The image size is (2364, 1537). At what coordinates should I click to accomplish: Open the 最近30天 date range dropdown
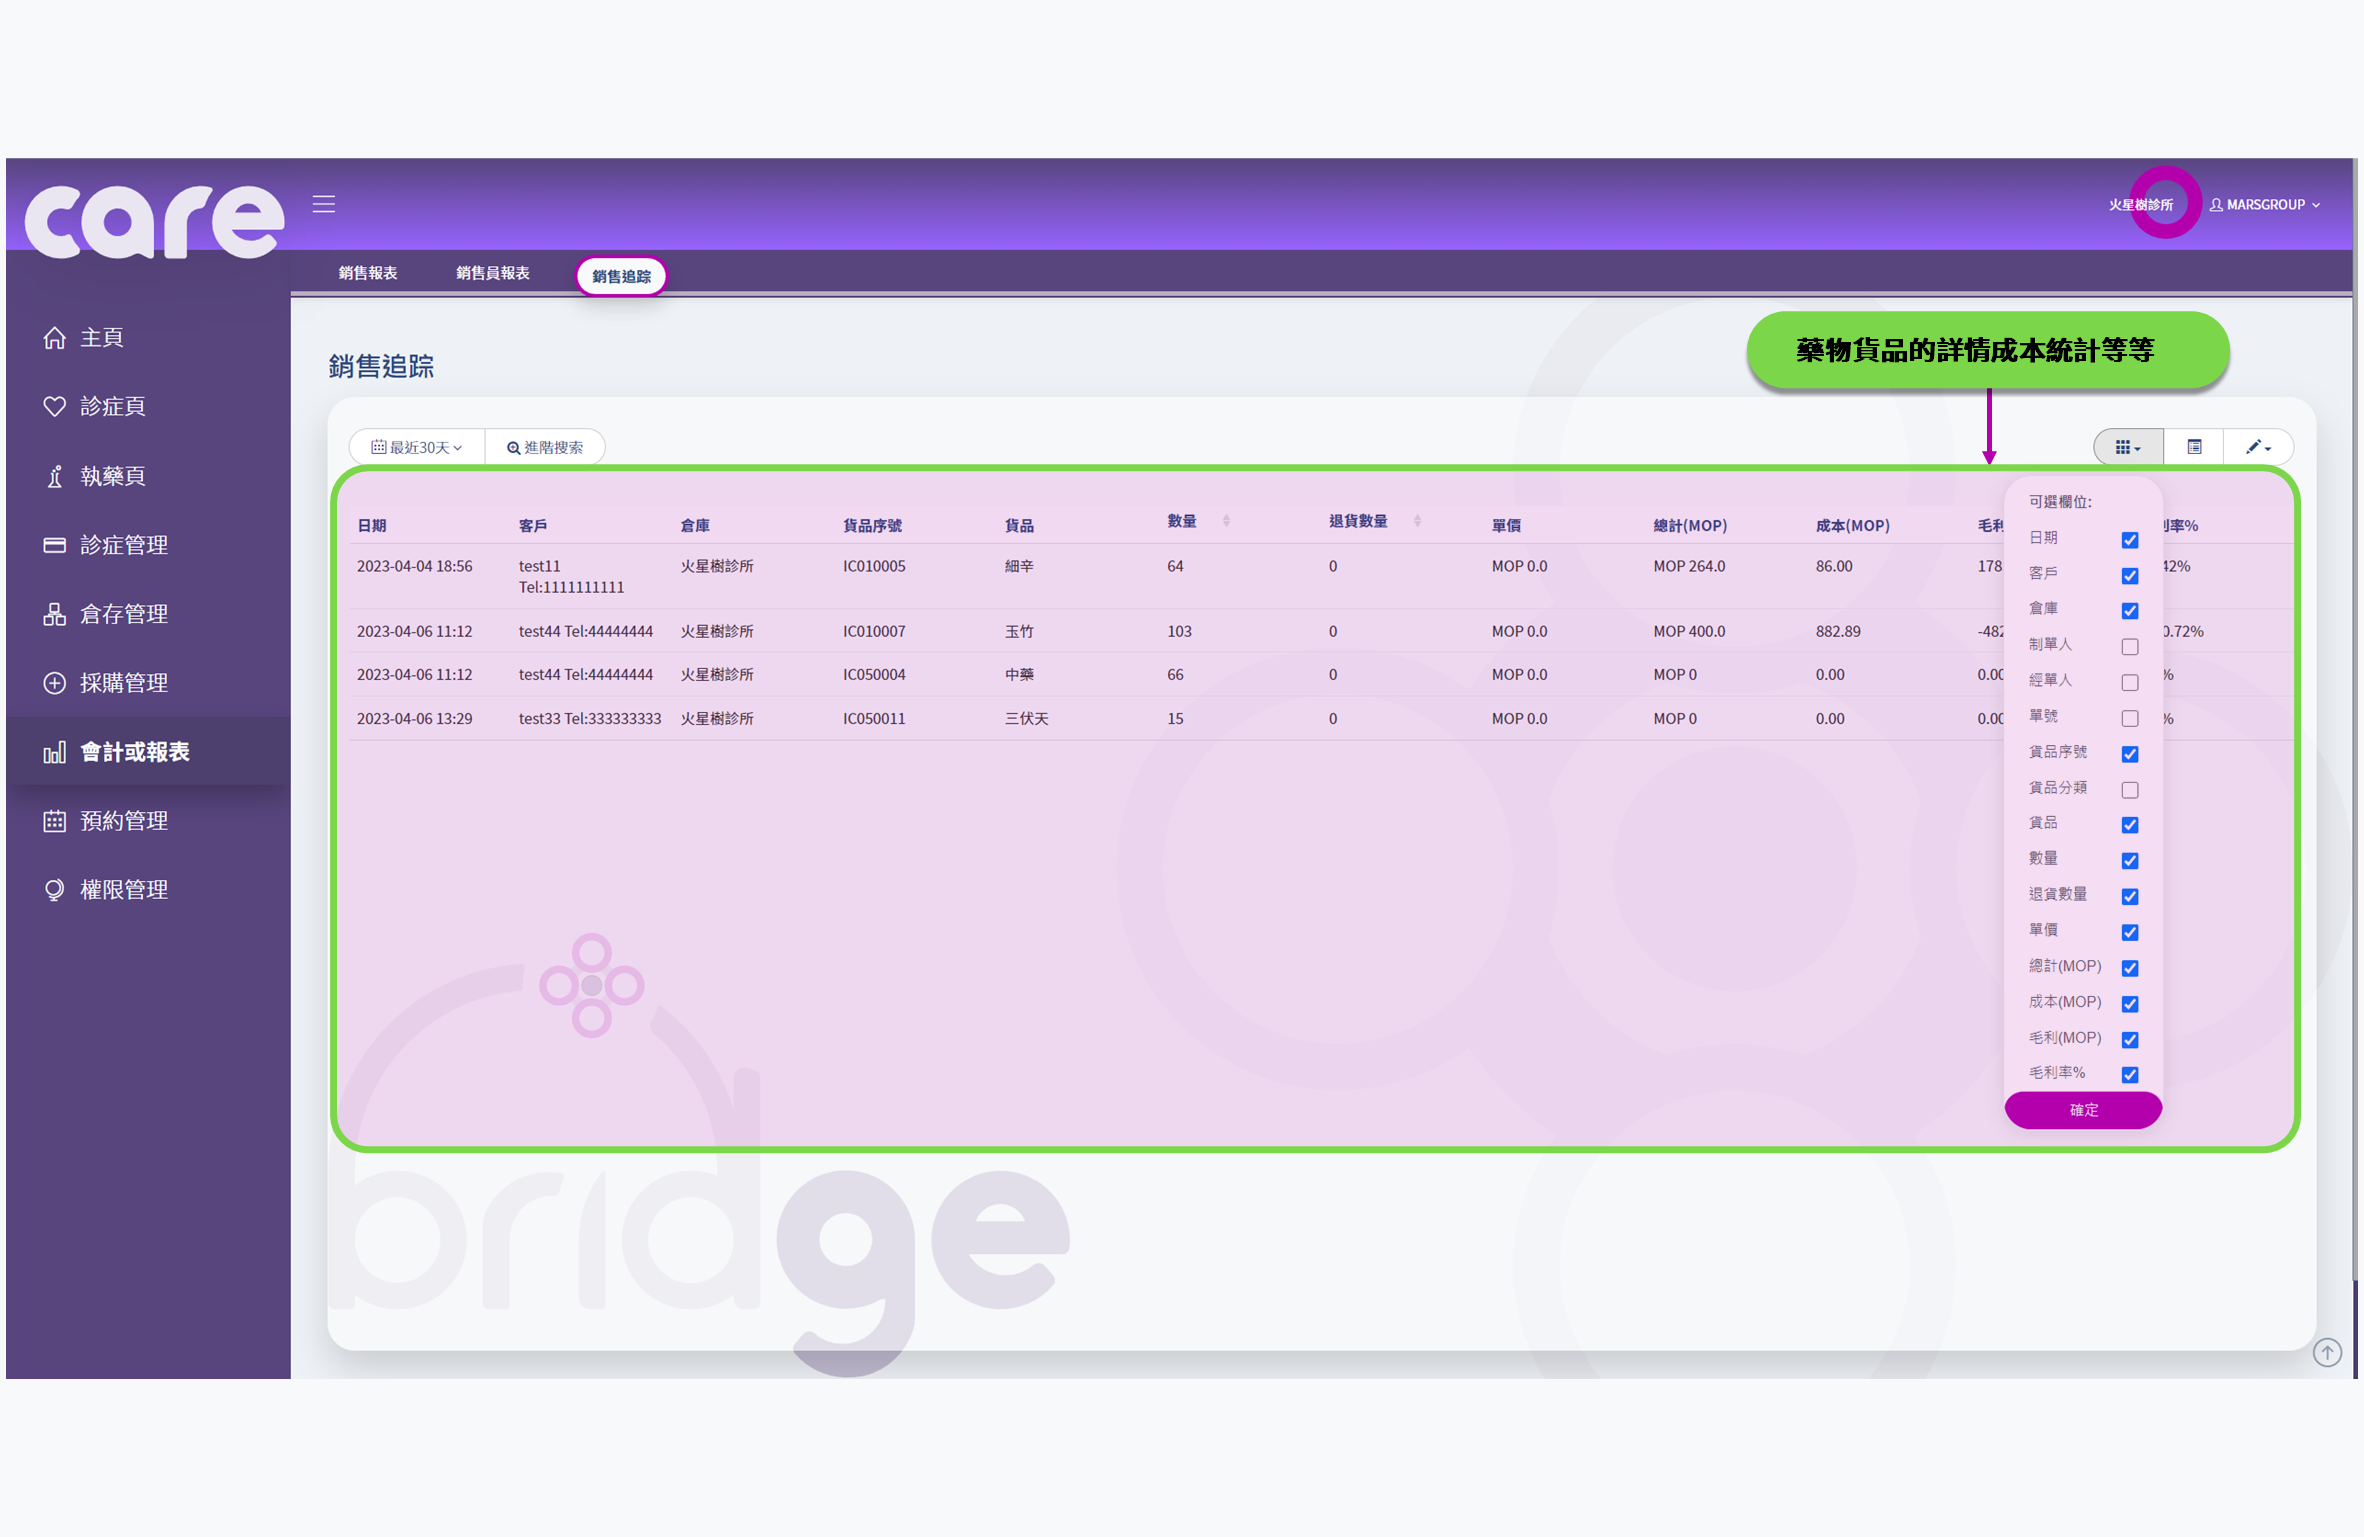click(416, 447)
